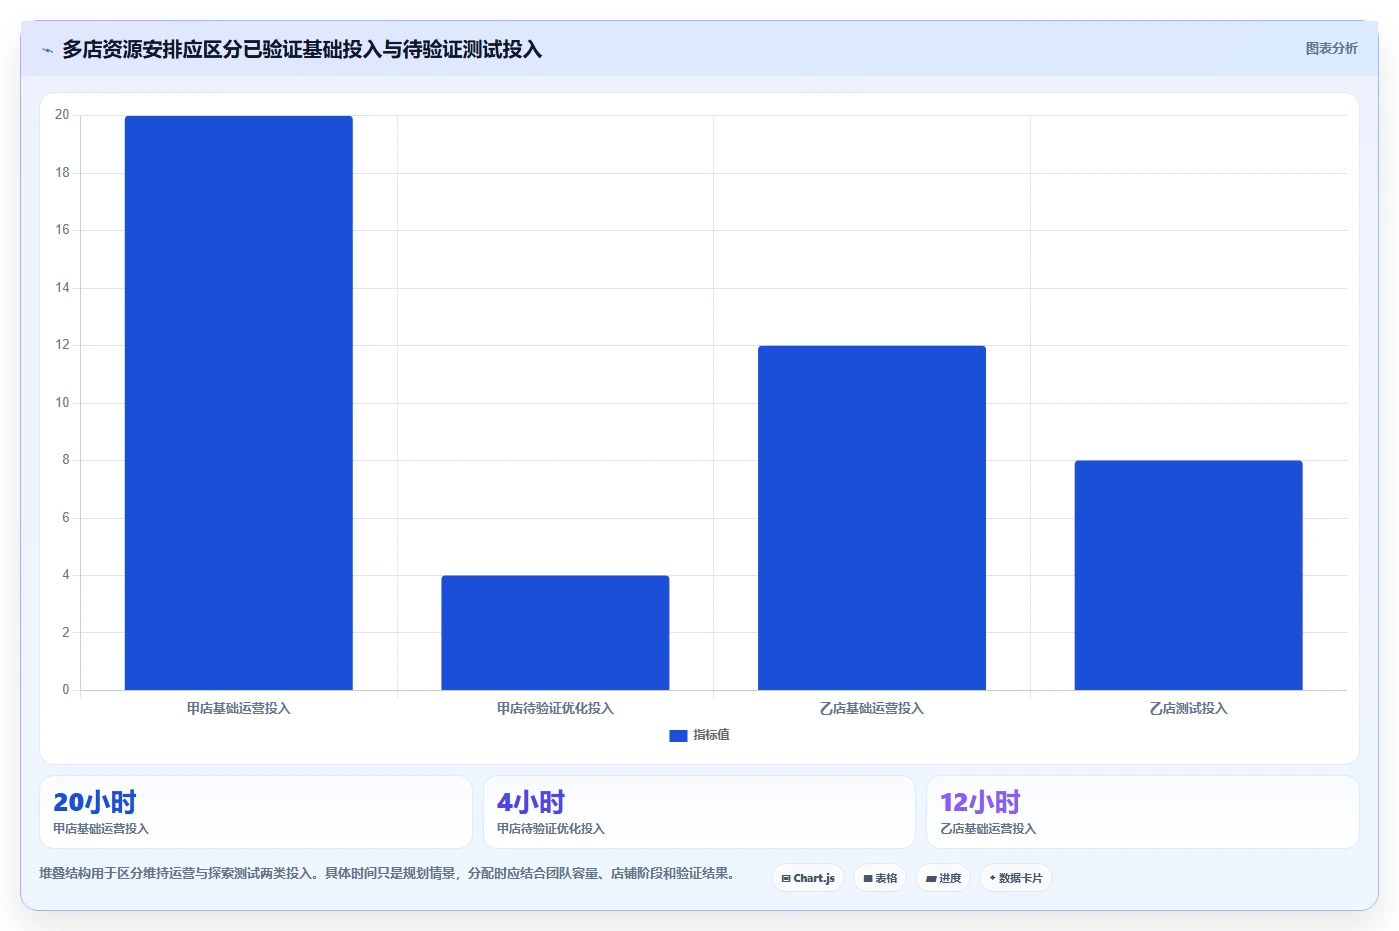Click the y-axis value 20
Viewport: 1399px width, 931px height.
[62, 115]
